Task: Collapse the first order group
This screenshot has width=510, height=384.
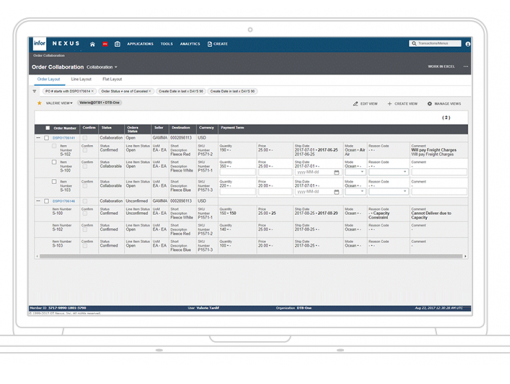Action: click(x=38, y=138)
